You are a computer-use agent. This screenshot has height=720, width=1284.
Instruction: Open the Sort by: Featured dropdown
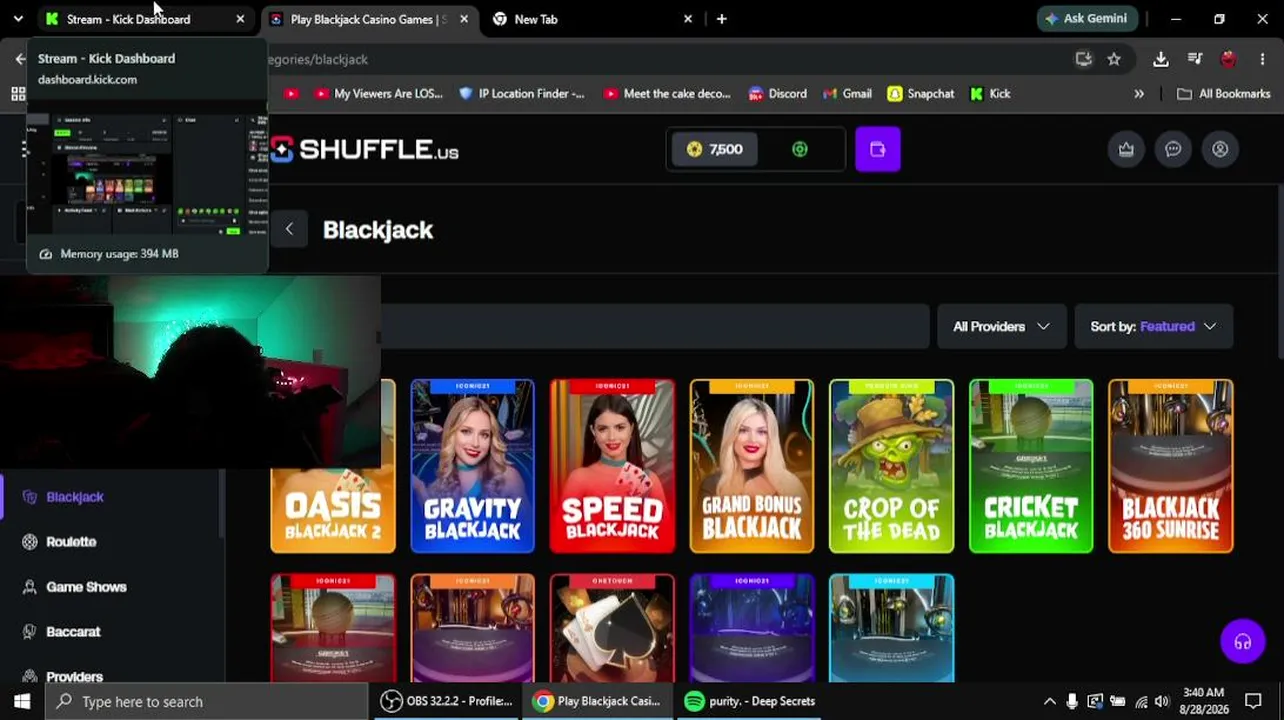pos(1154,327)
